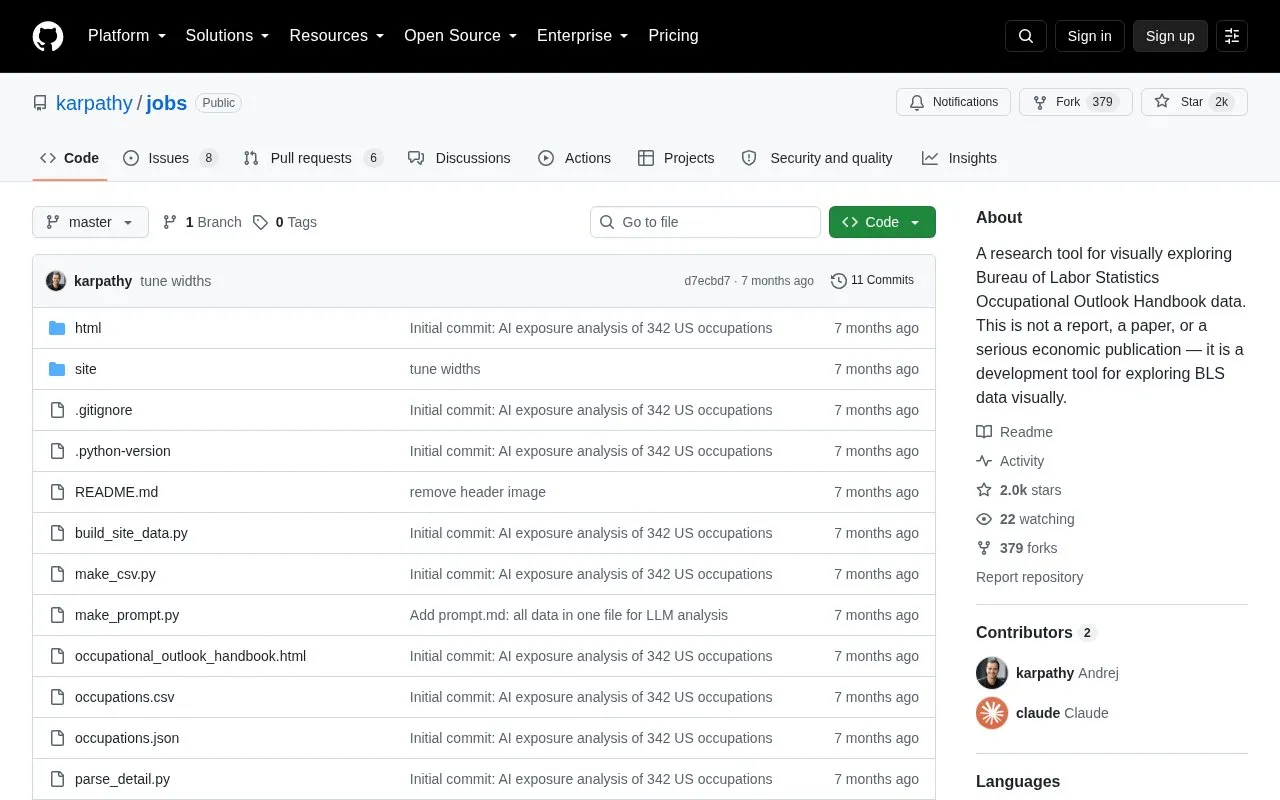
Task: Click the occupations.json file icon
Action: tap(57, 738)
